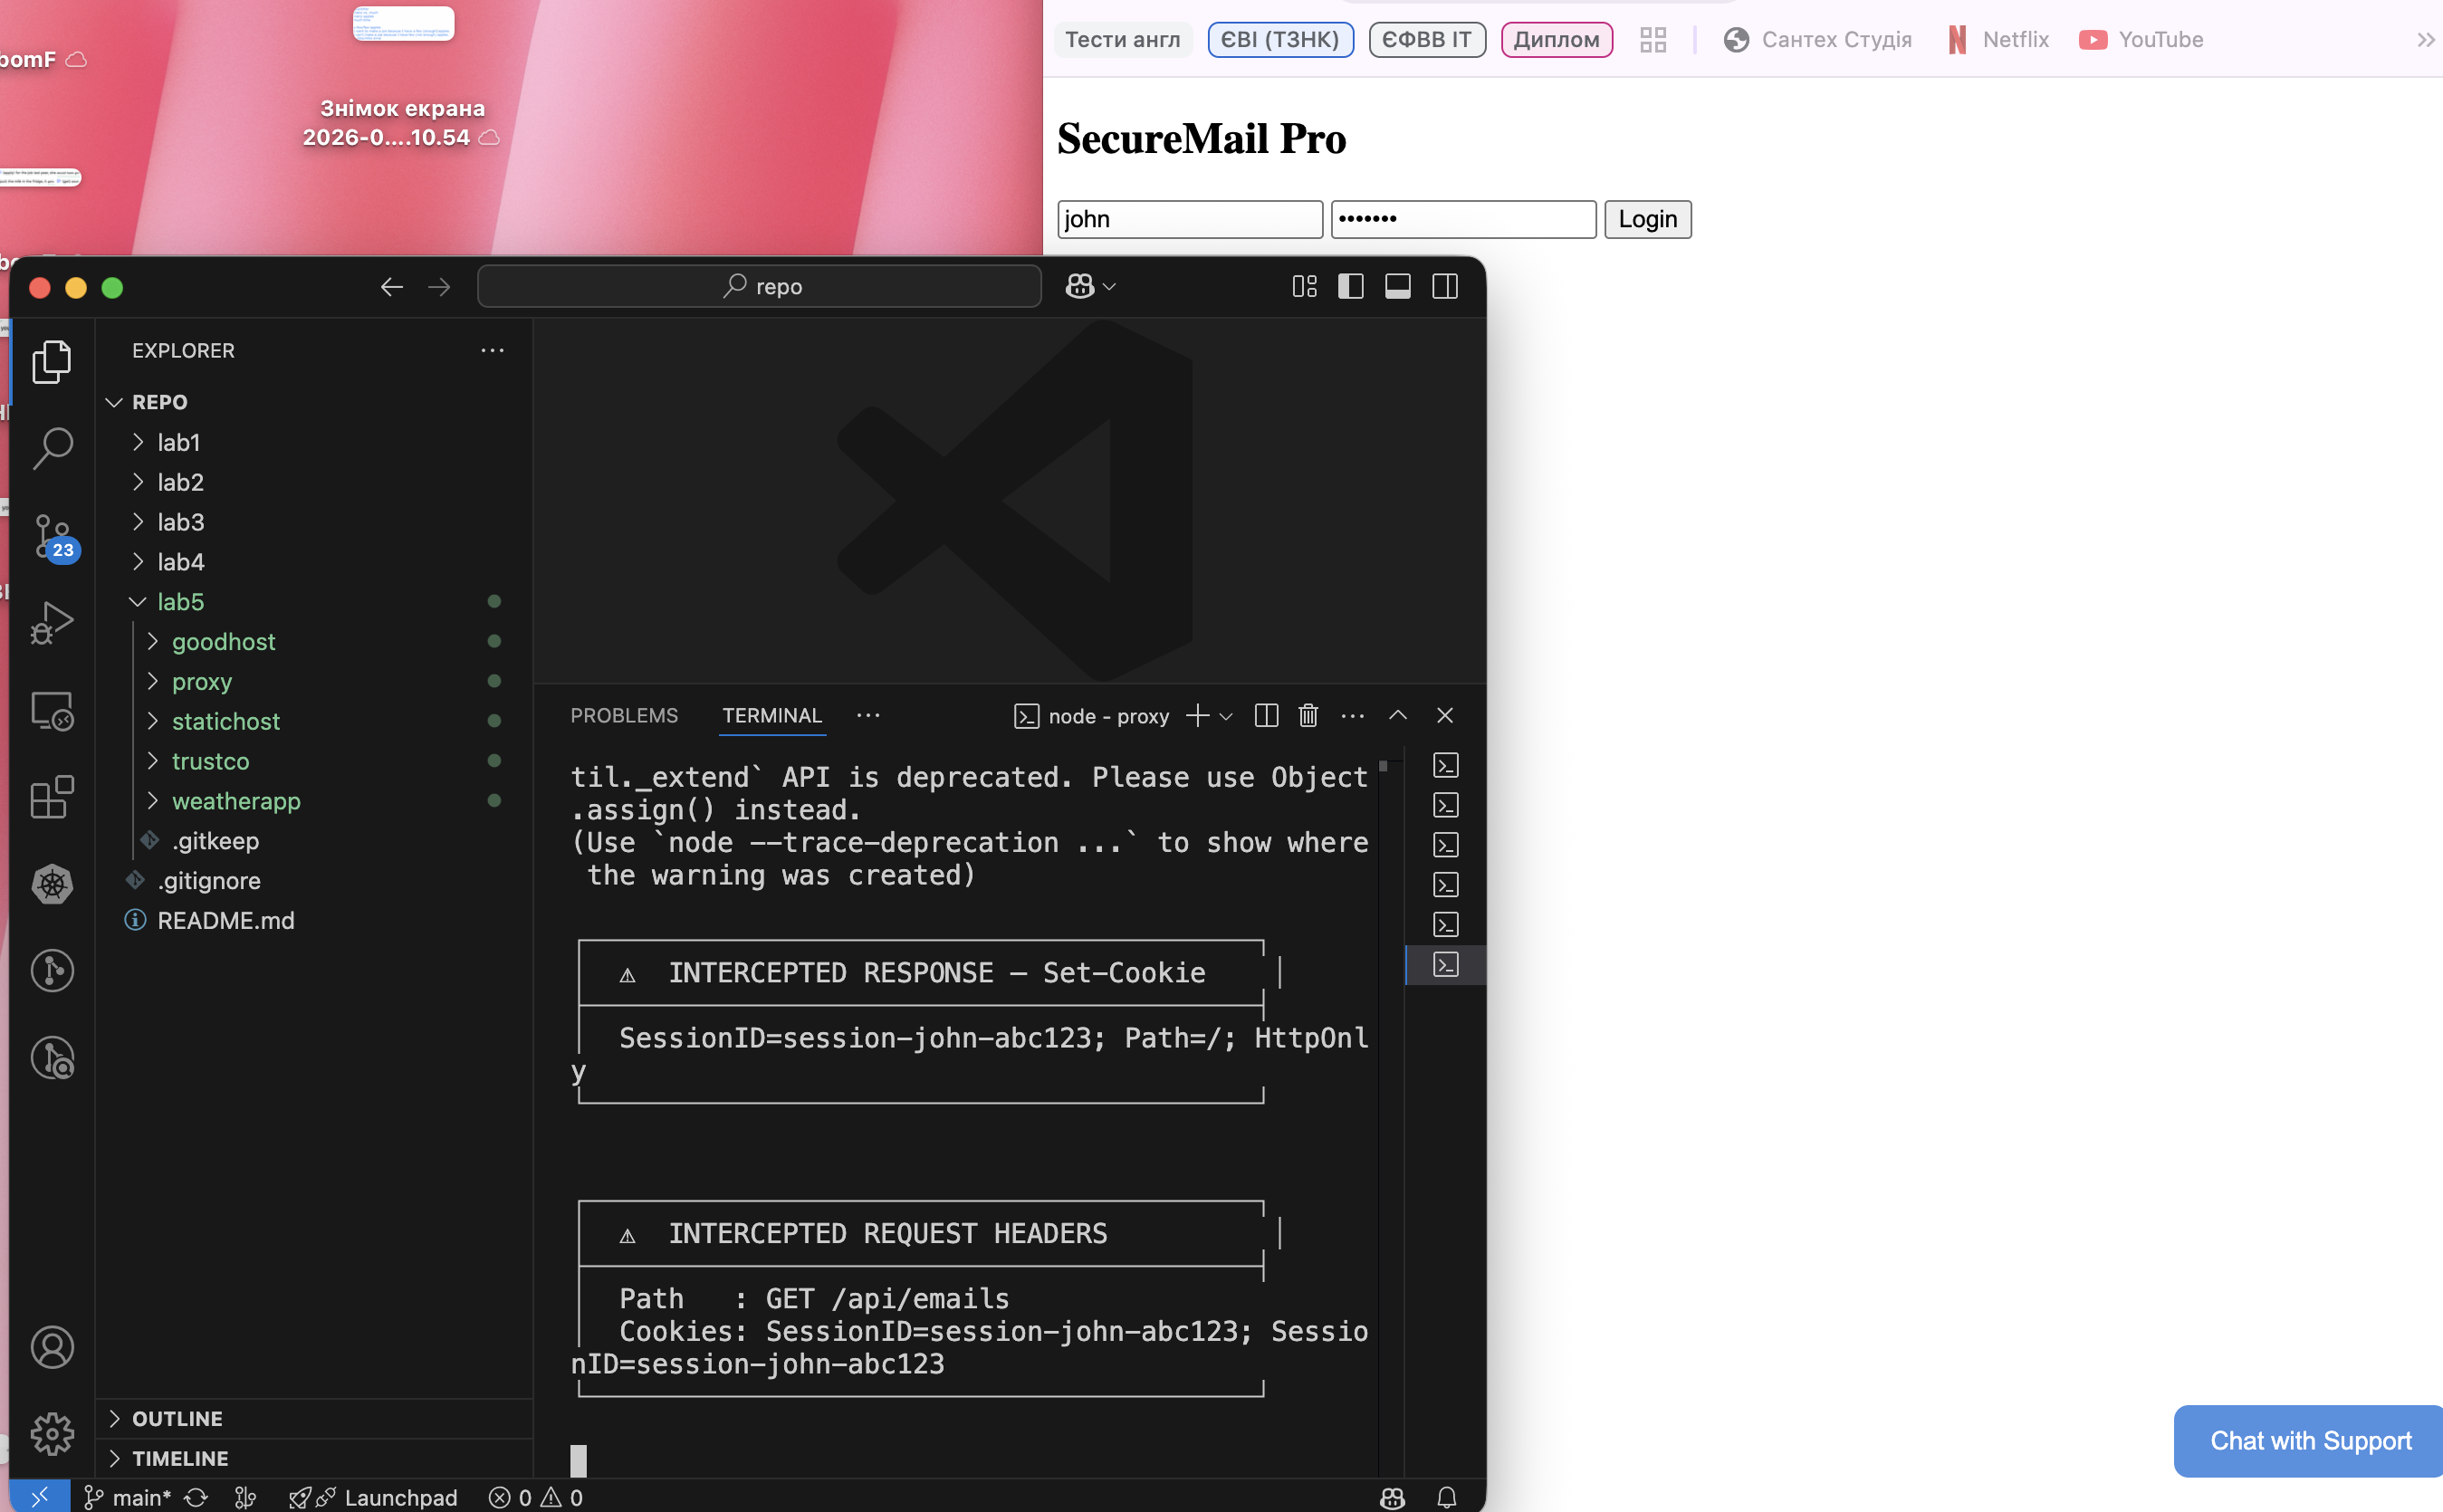
Task: Show errors and warnings count
Action: (x=536, y=1497)
